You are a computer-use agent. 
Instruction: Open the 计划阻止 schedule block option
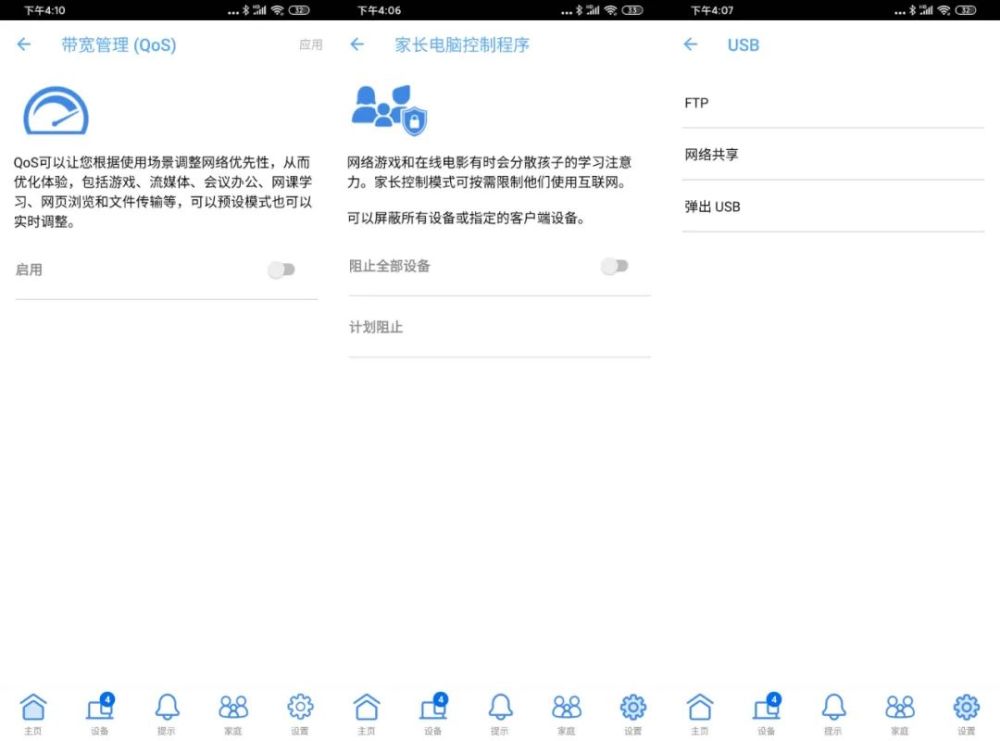tap(499, 327)
